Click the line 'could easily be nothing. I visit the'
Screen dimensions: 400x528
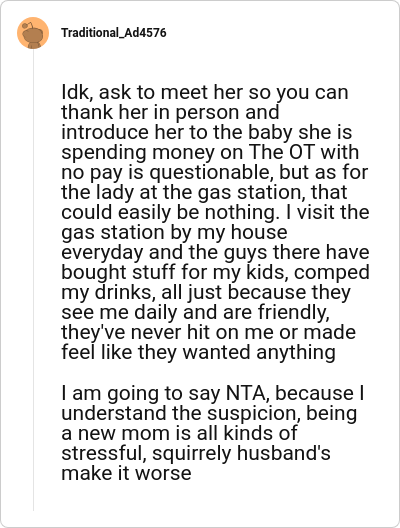(x=215, y=212)
